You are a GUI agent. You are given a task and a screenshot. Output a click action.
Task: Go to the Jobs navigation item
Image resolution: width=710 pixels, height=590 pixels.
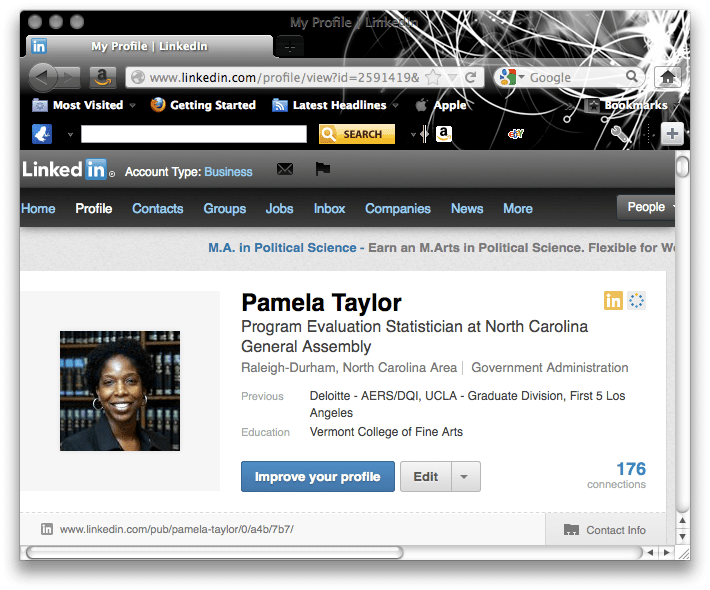point(279,208)
